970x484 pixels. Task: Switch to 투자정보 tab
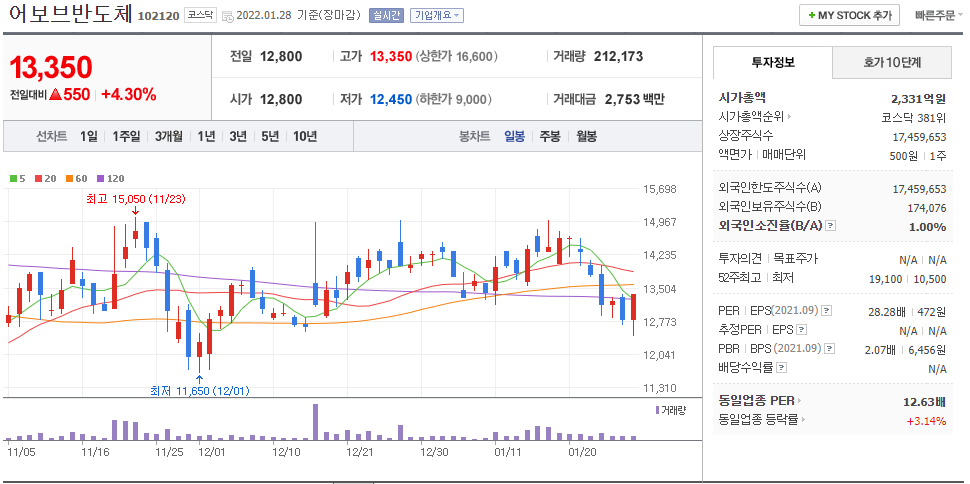click(773, 62)
